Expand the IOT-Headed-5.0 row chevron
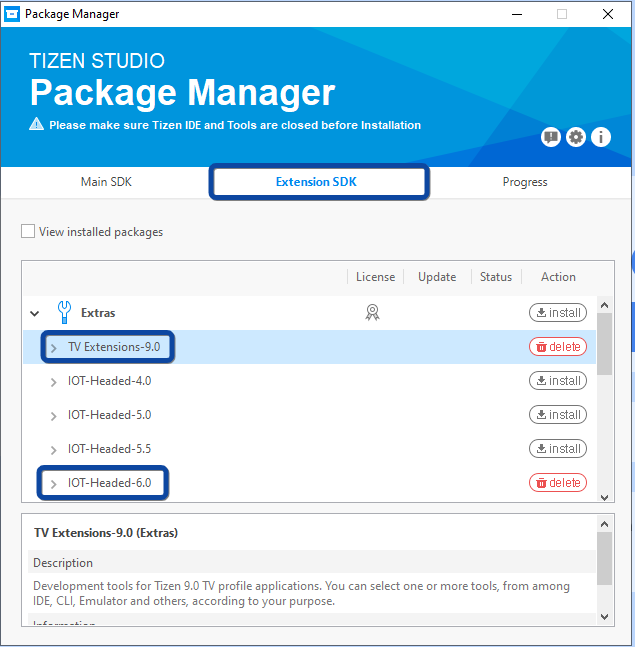635x647 pixels. point(54,416)
